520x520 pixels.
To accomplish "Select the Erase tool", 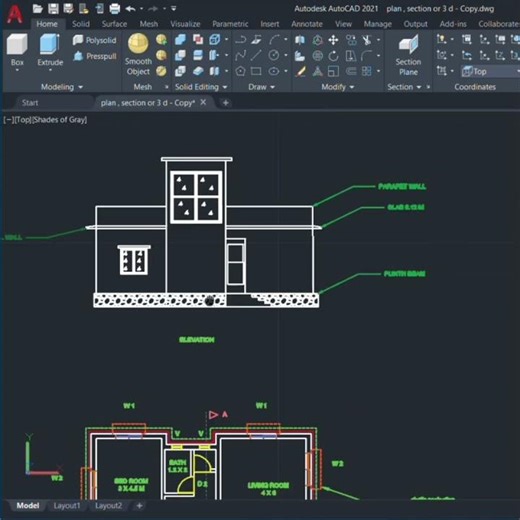I will click(x=300, y=71).
